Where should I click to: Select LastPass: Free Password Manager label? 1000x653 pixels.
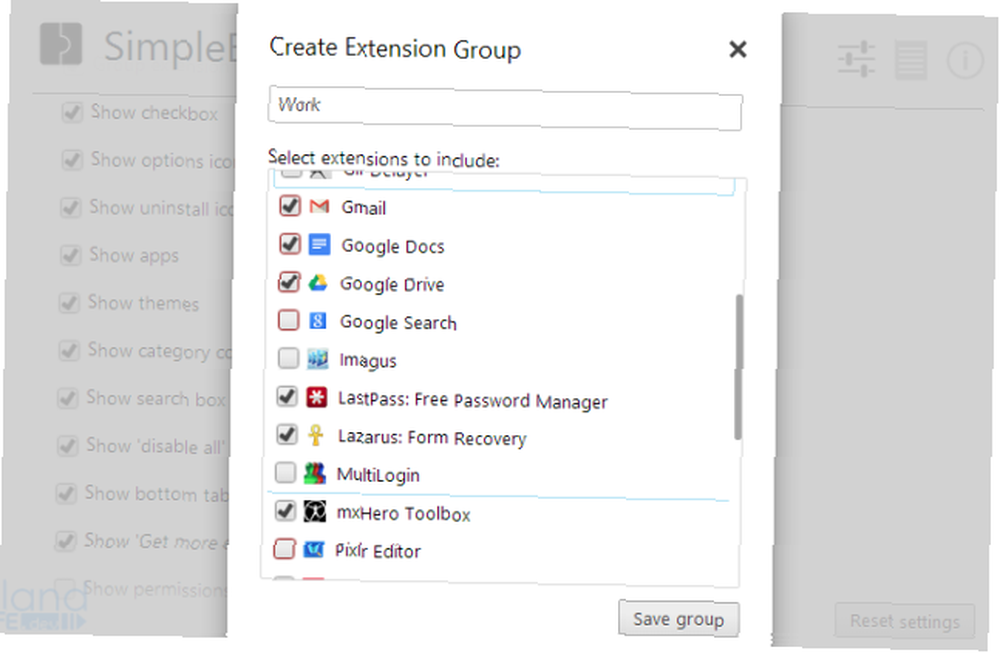(473, 400)
